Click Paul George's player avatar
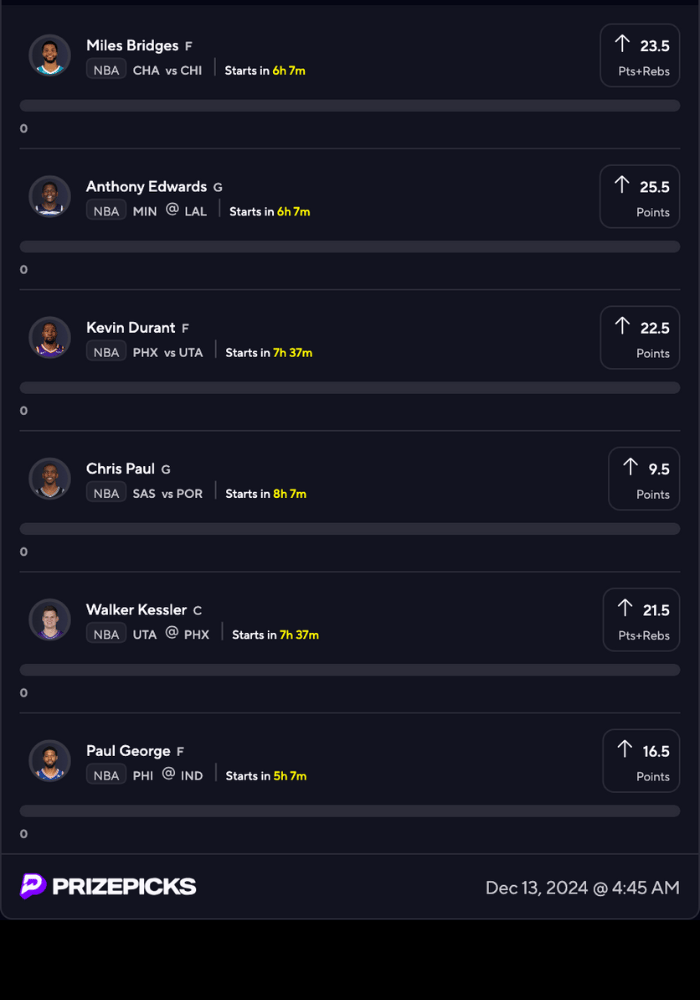This screenshot has height=1000, width=700. pyautogui.click(x=50, y=761)
